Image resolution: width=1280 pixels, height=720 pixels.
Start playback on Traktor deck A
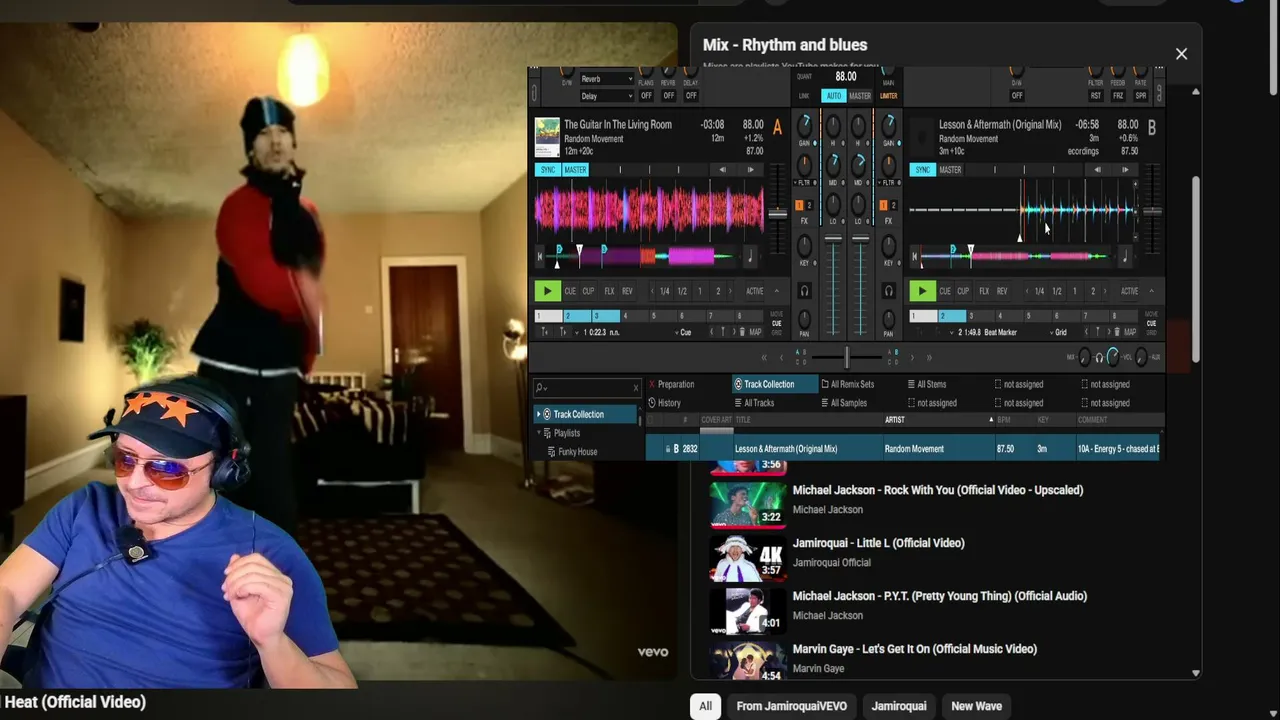547,291
